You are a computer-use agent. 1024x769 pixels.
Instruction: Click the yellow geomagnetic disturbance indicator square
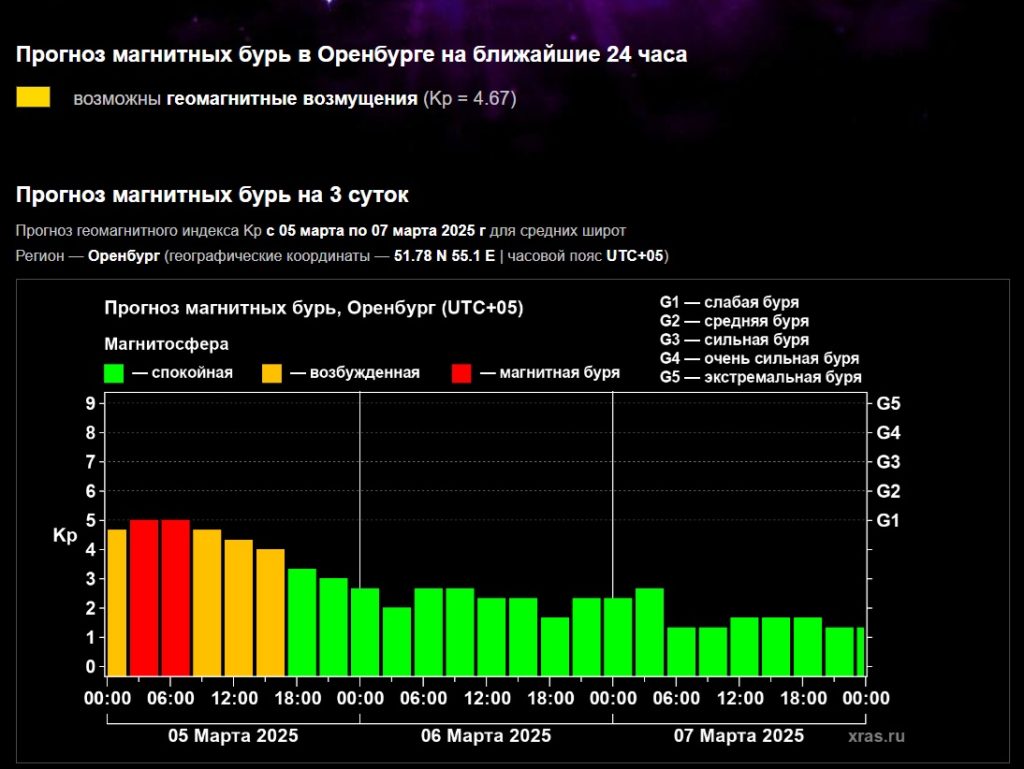click(33, 97)
